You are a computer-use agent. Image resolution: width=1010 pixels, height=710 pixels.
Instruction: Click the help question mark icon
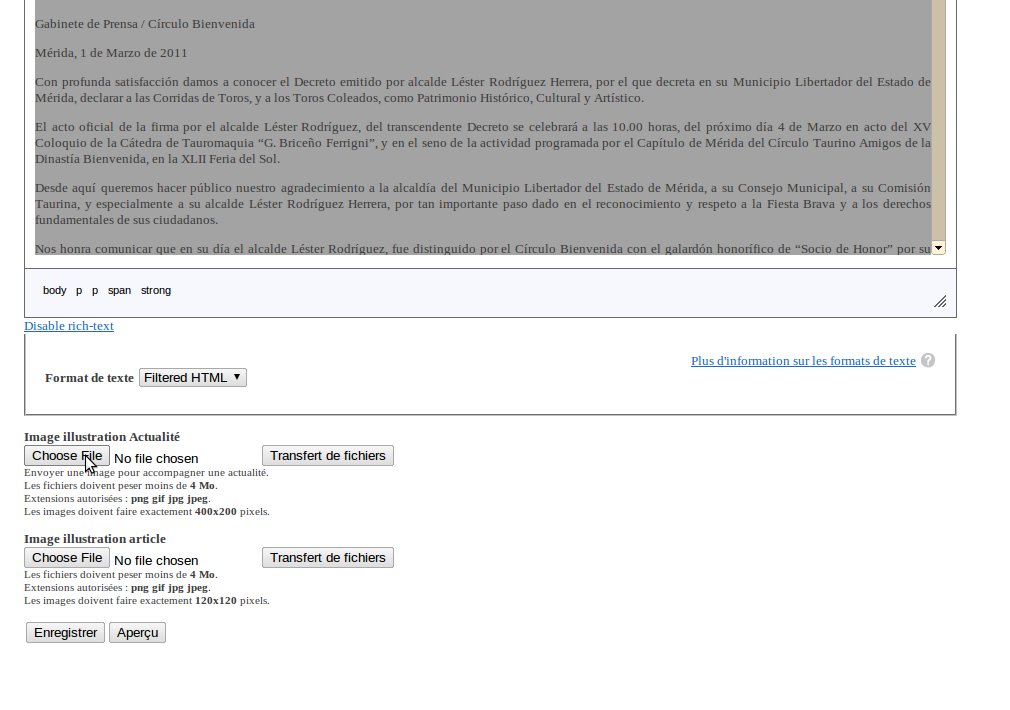[x=928, y=361]
